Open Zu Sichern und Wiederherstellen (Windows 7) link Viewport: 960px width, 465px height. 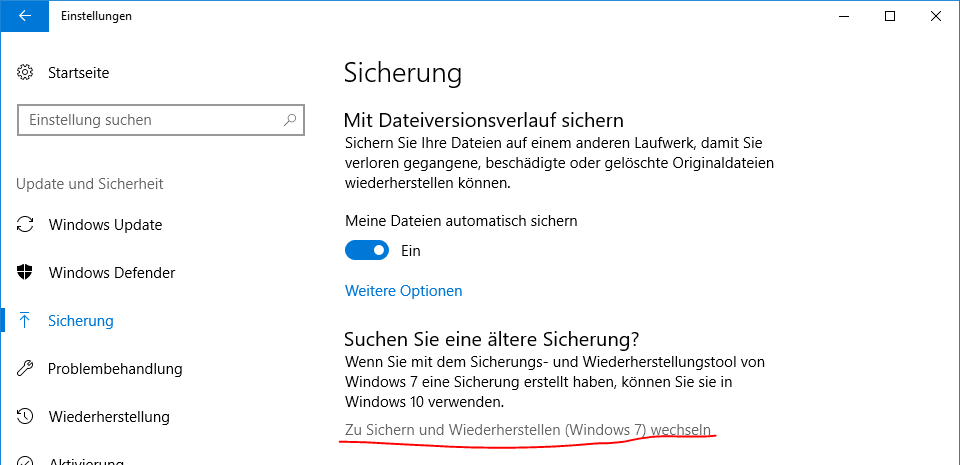[527, 430]
